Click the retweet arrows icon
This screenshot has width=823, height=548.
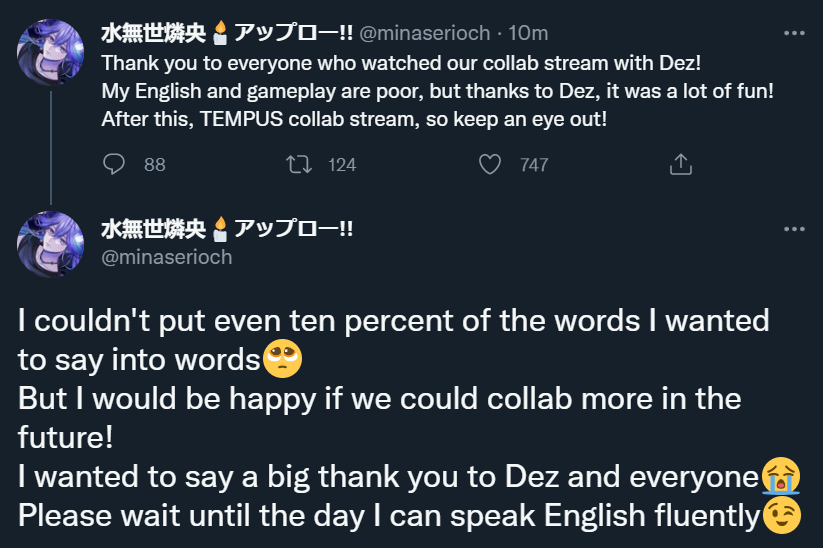pos(298,164)
